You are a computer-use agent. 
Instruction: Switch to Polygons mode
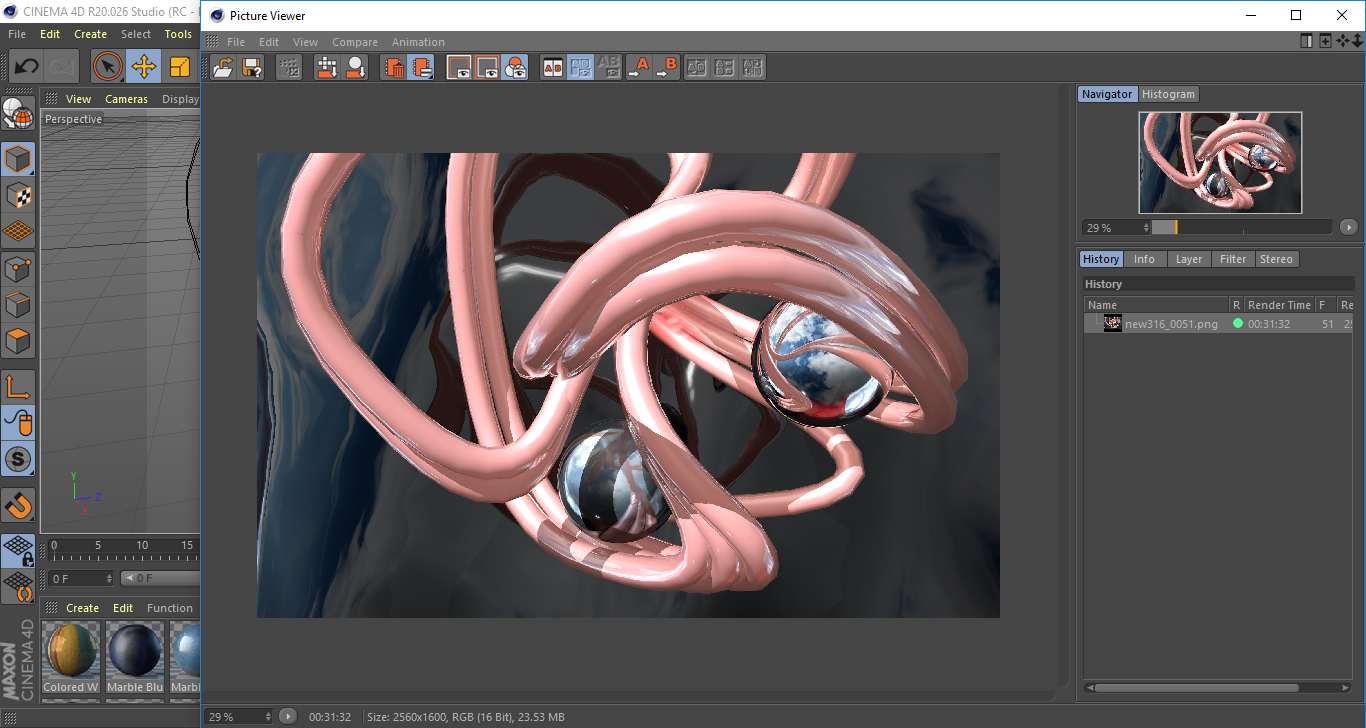click(18, 341)
